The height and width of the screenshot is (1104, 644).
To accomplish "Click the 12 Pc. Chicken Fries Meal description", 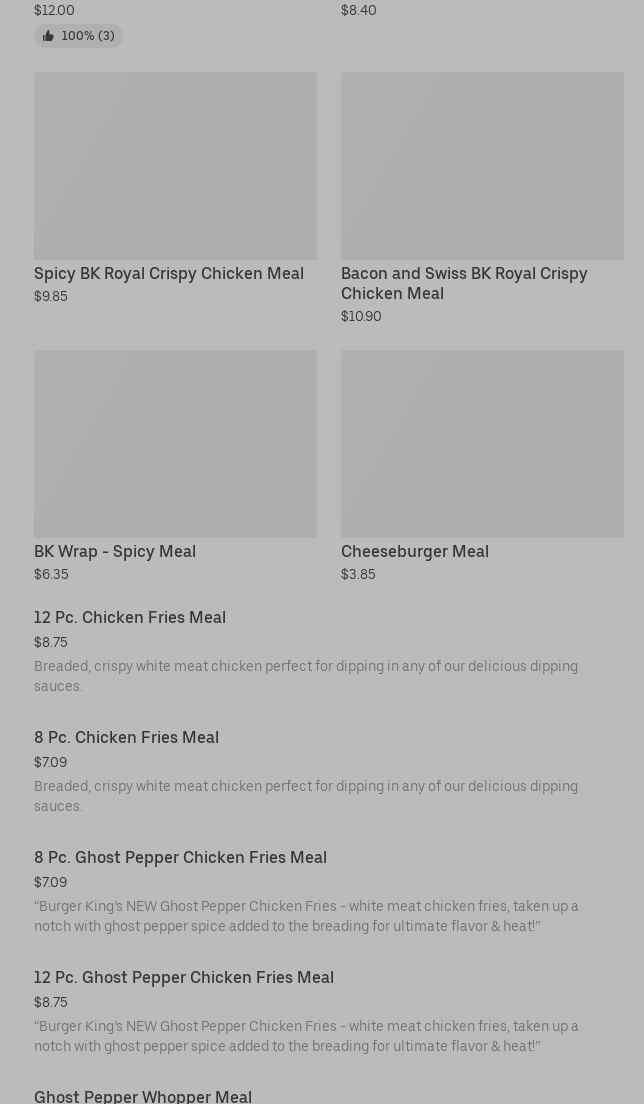I will click(x=306, y=676).
